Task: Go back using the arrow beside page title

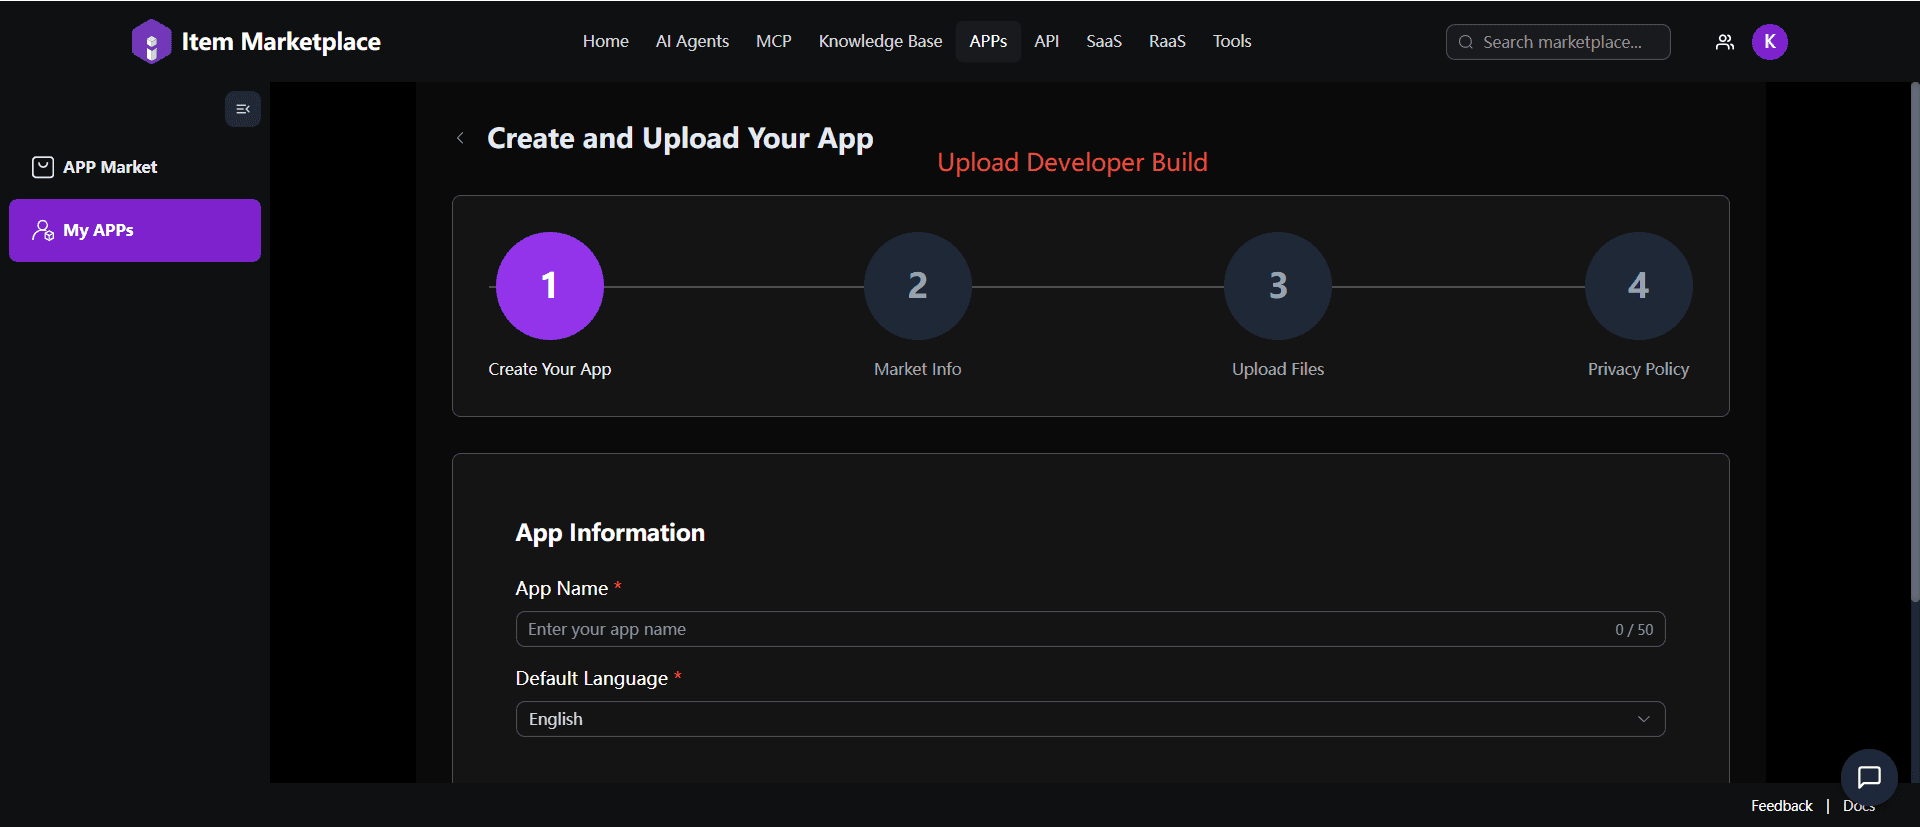Action: [460, 138]
